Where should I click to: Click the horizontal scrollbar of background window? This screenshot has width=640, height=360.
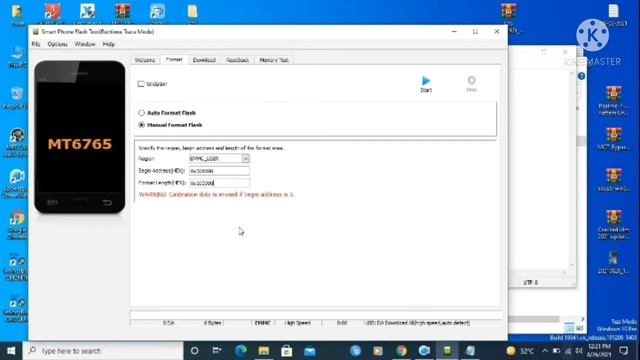[534, 319]
